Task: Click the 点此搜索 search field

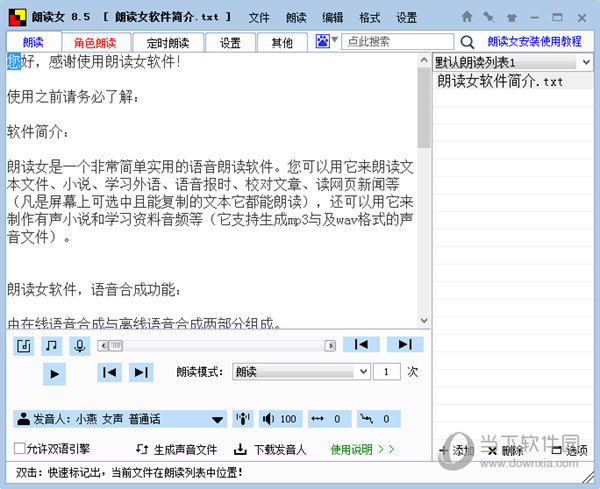Action: click(396, 42)
